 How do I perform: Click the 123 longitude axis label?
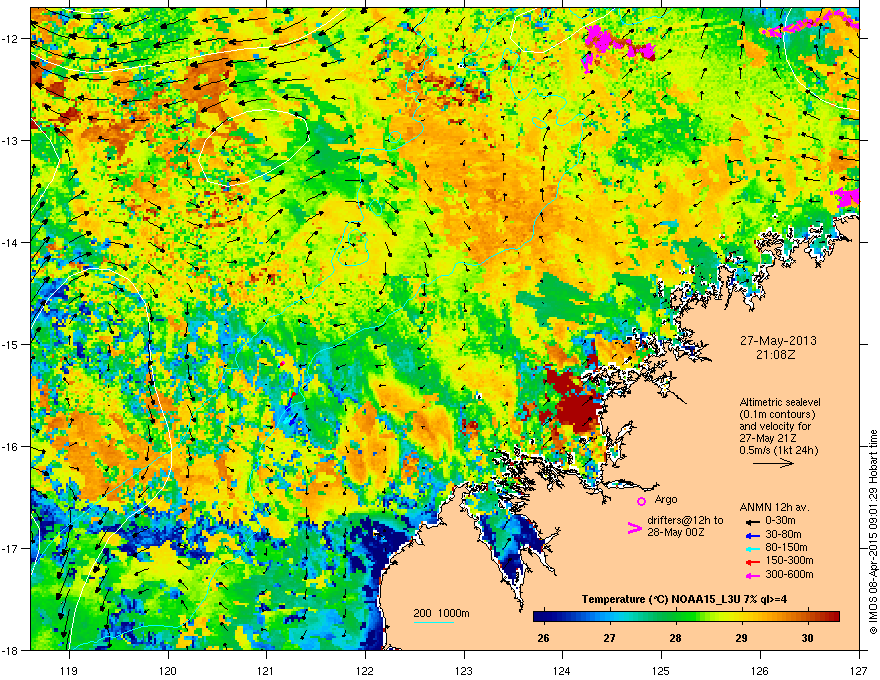pyautogui.click(x=464, y=670)
